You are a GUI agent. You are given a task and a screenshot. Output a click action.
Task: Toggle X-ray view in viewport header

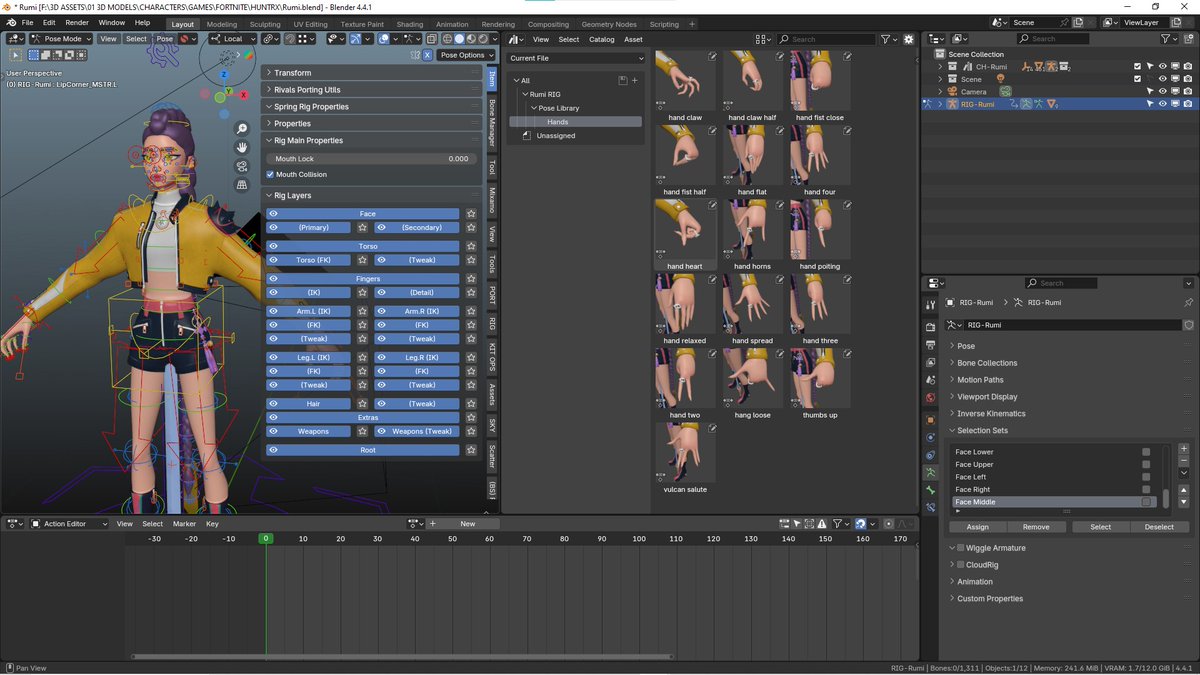pyautogui.click(x=432, y=39)
